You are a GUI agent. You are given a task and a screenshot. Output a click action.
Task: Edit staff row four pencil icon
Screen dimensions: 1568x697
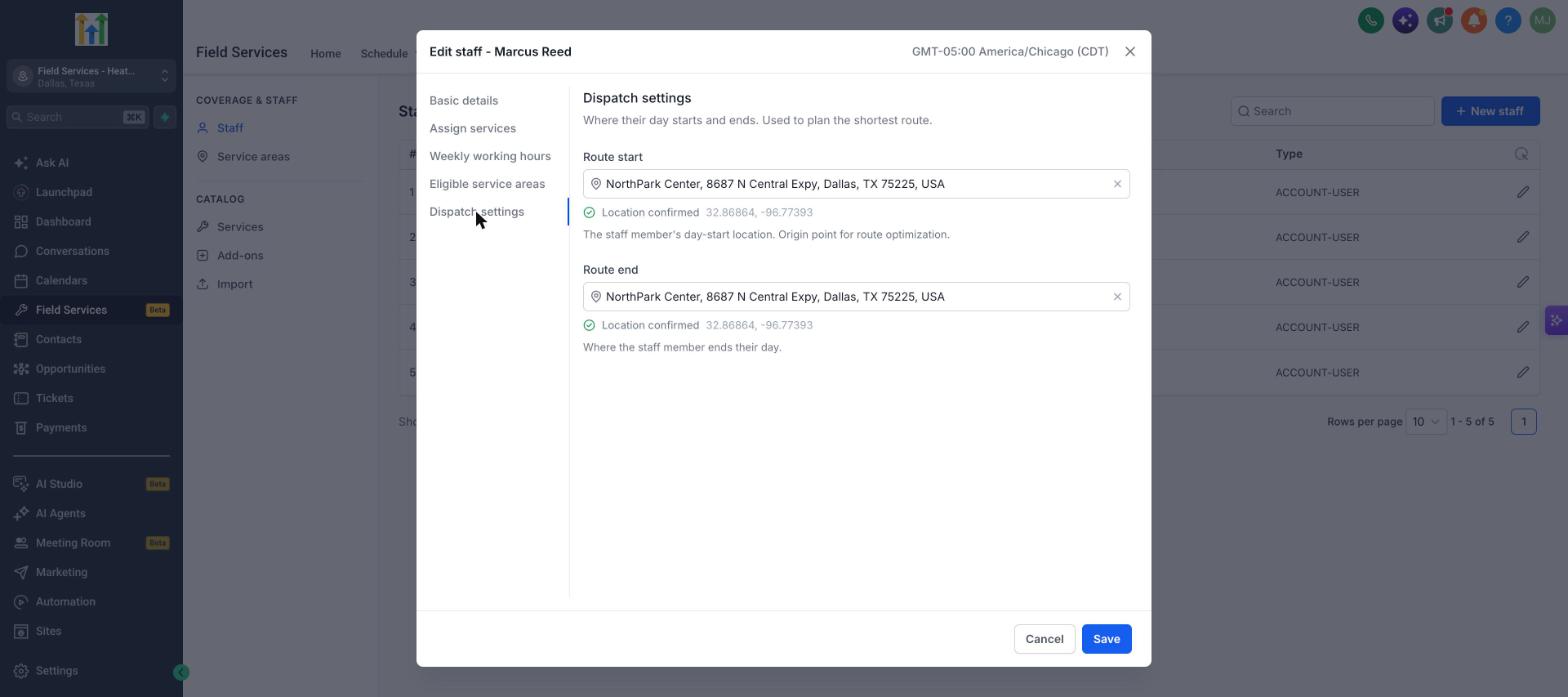tap(1523, 327)
